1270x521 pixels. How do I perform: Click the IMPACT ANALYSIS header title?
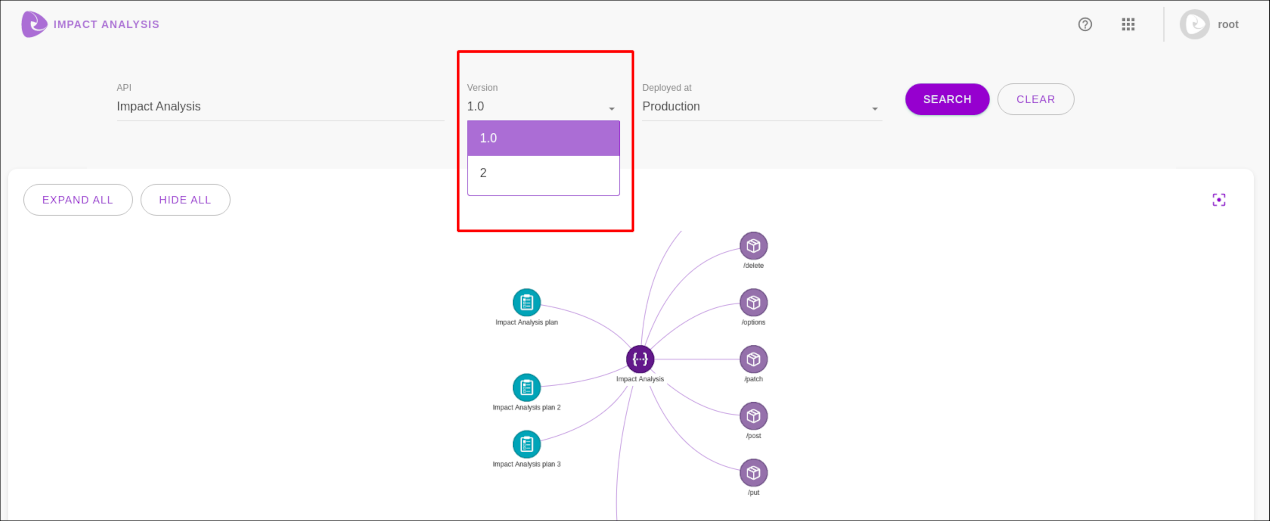(x=107, y=24)
